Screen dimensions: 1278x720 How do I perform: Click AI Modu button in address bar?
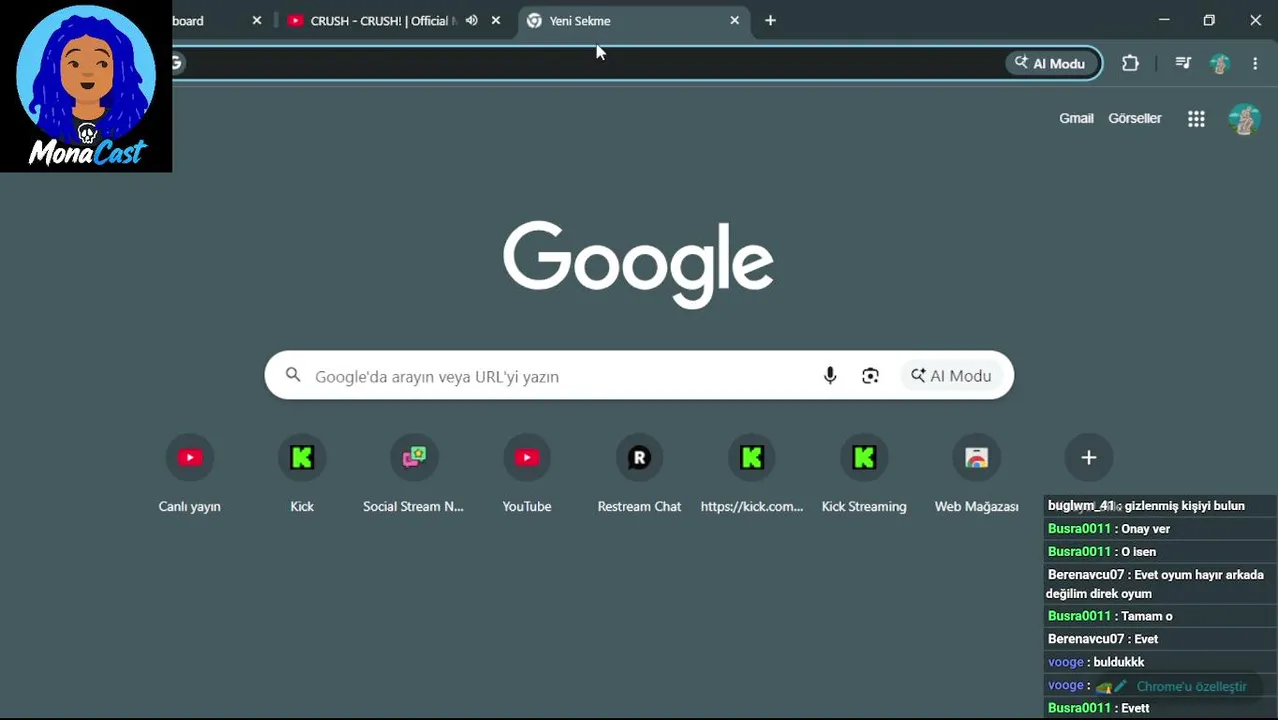(1050, 63)
